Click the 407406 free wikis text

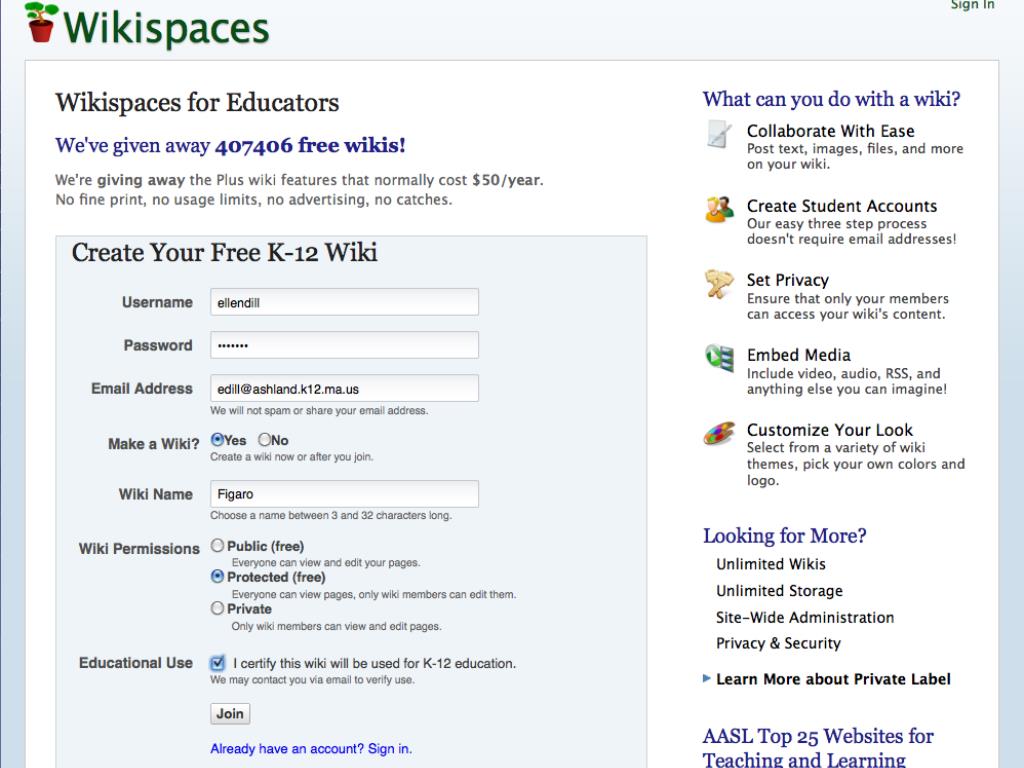click(x=310, y=145)
